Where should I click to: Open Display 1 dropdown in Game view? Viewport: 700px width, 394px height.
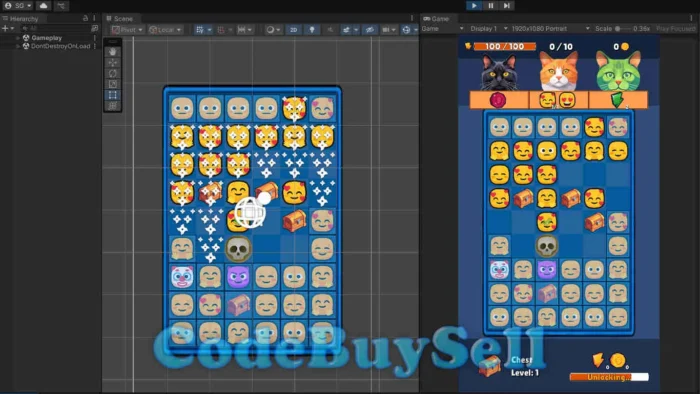489,28
